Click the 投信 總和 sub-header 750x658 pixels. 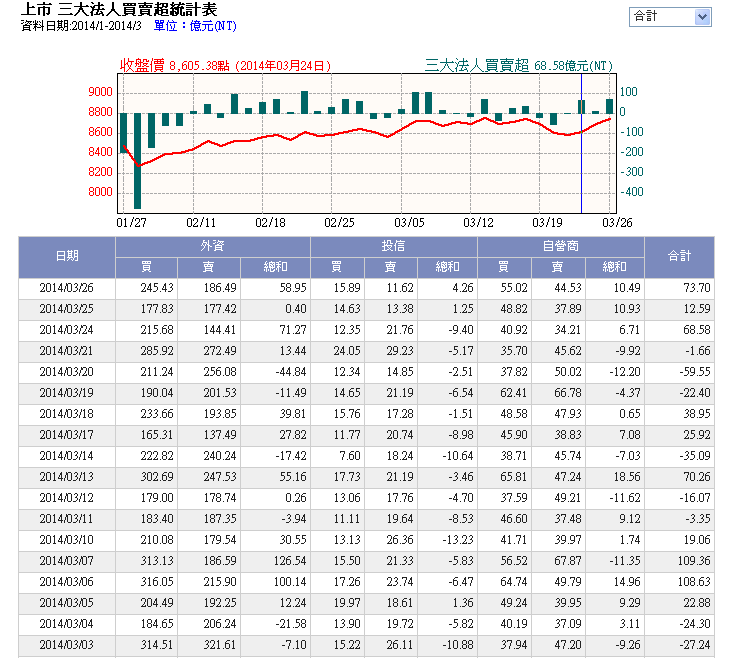pos(447,267)
